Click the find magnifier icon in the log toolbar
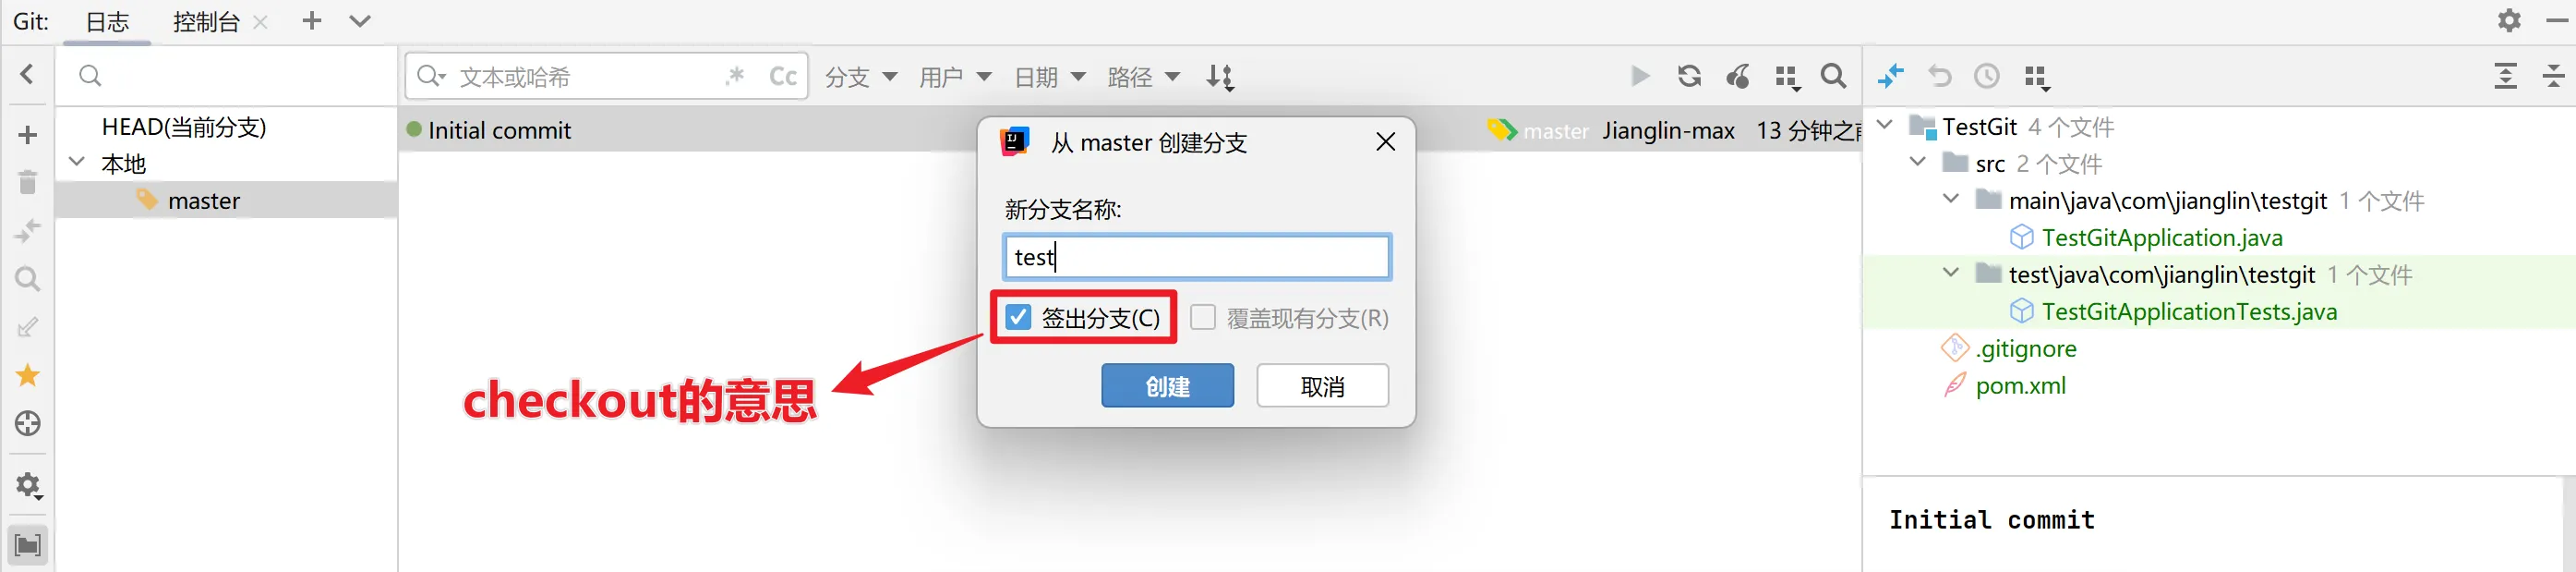Viewport: 2576px width, 572px height. [1833, 76]
